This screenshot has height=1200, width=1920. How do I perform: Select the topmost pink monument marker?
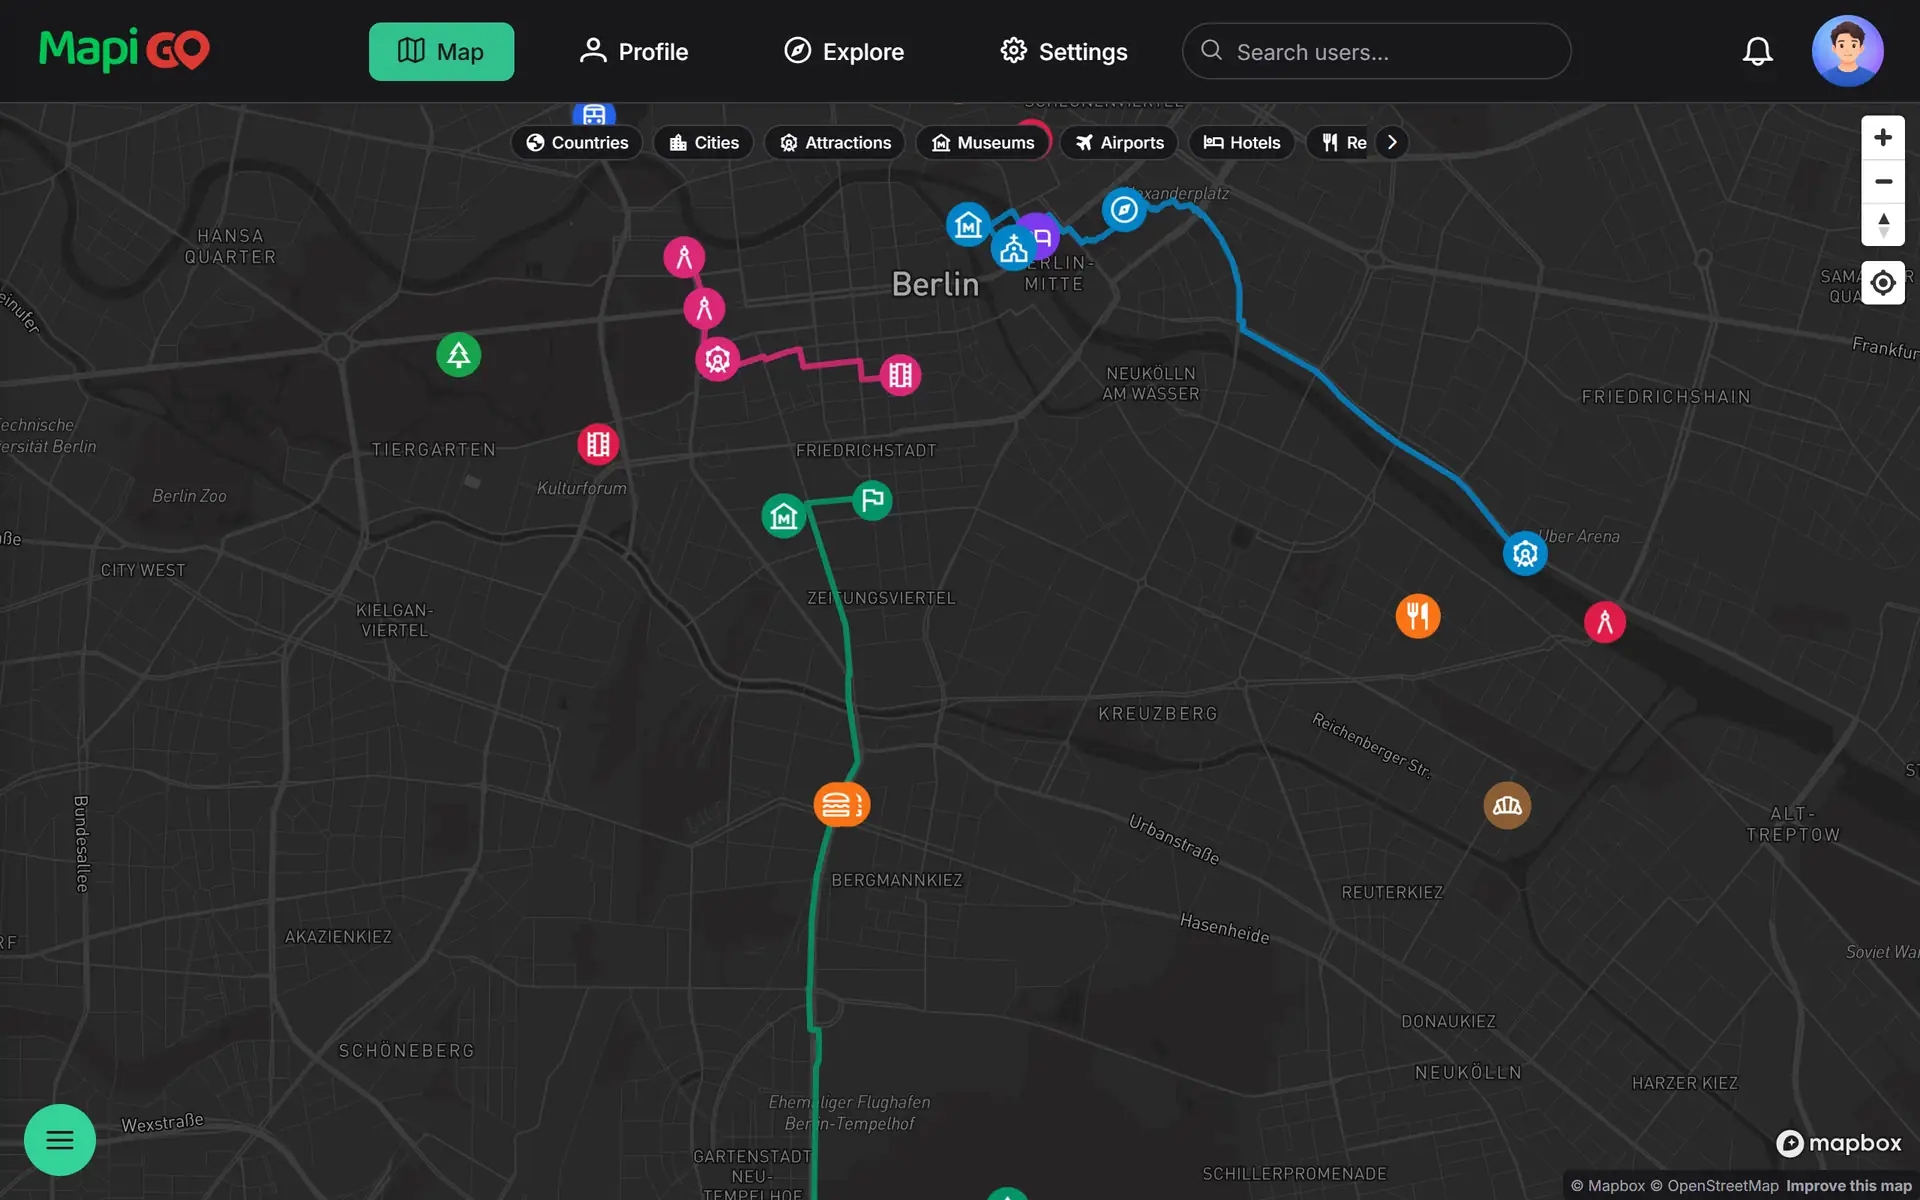pos(684,257)
